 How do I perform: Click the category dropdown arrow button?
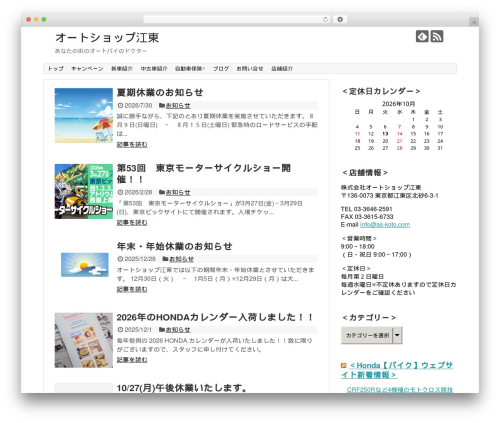click(x=397, y=335)
